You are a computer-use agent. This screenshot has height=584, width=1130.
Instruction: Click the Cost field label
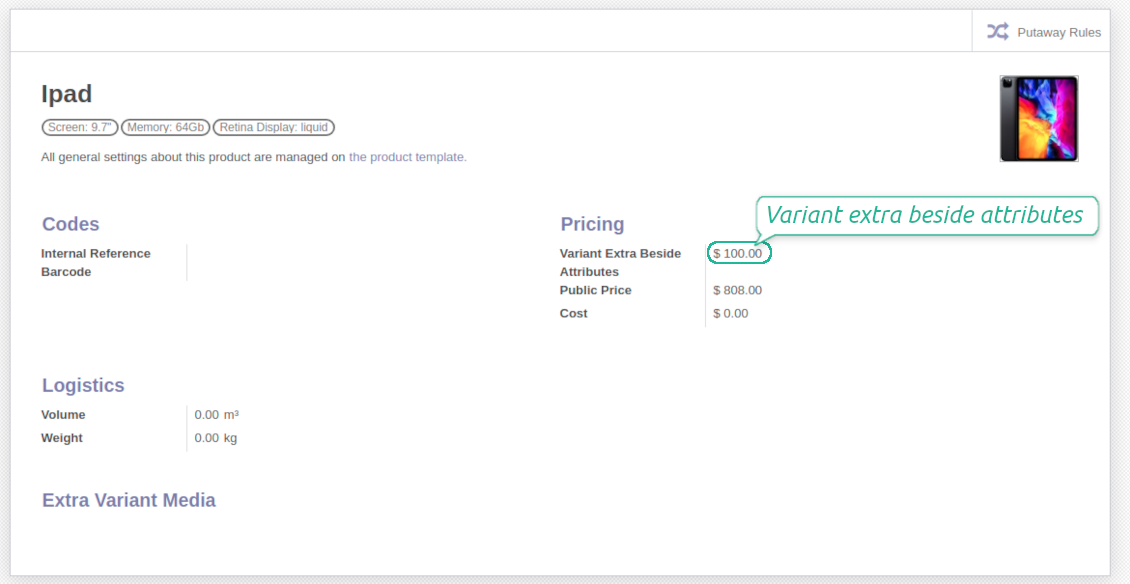[574, 314]
